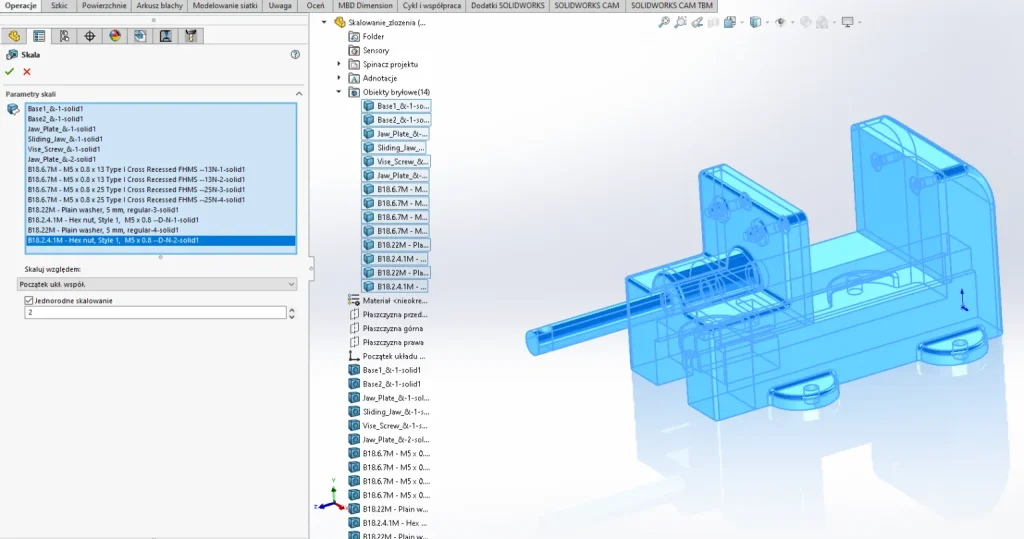This screenshot has width=1024, height=539.
Task: Open the CAM tool tree tab
Action: (x=191, y=36)
